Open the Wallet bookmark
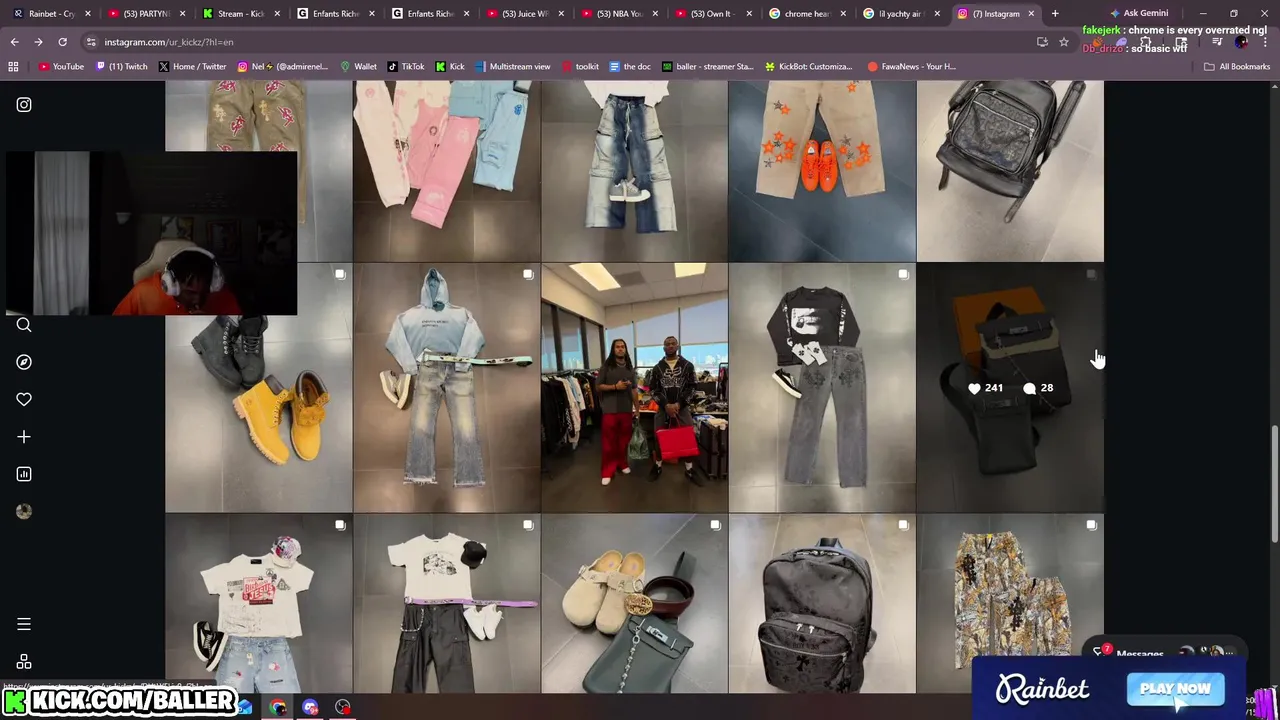This screenshot has width=1280, height=720. pos(359,66)
